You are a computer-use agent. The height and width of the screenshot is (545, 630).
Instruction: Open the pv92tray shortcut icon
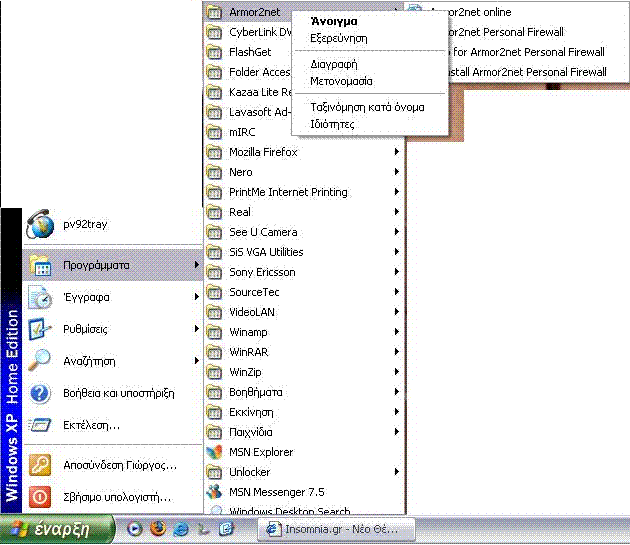click(x=41, y=226)
